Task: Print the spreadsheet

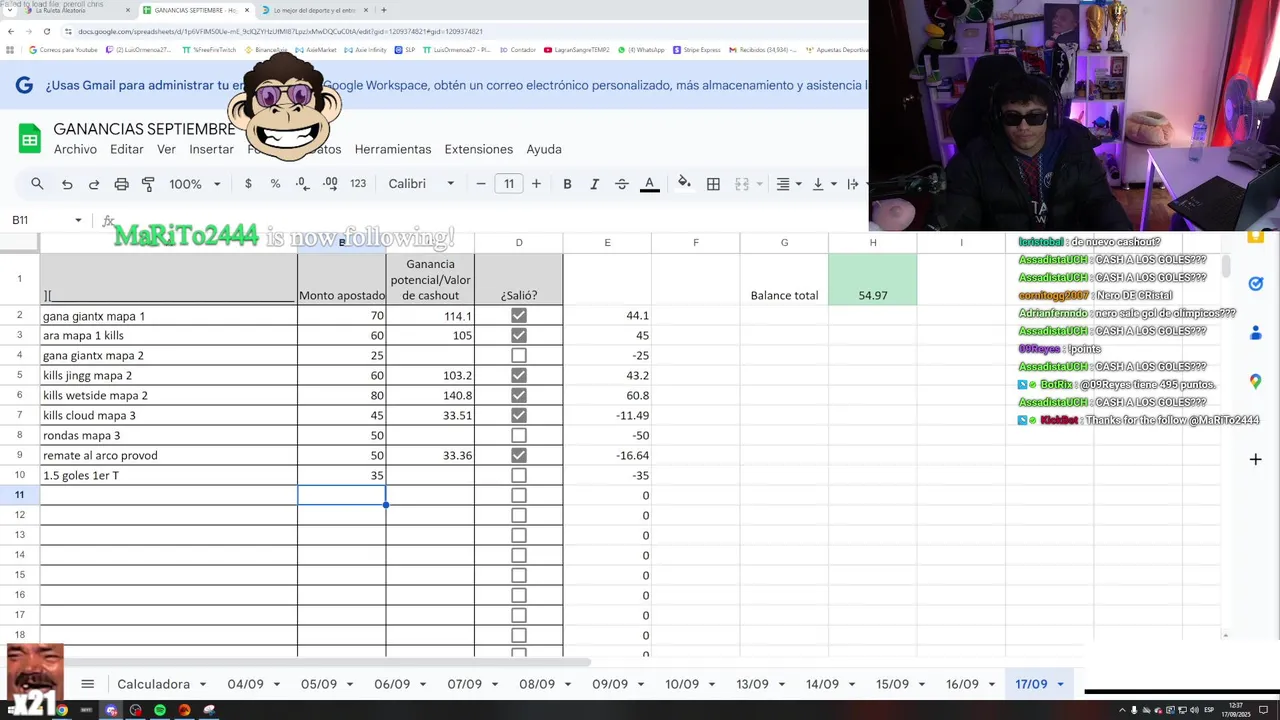Action: point(121,184)
